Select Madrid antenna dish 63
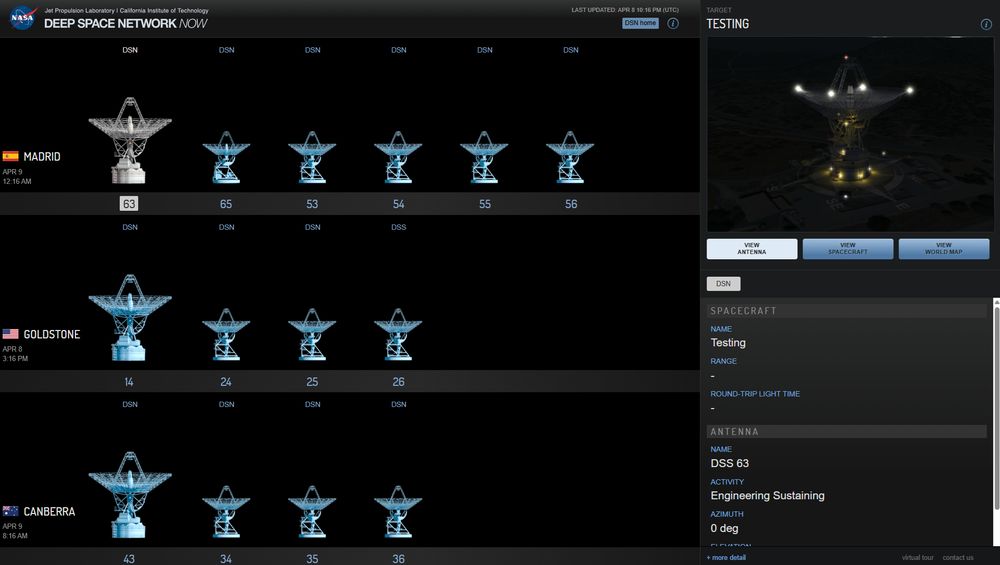1000x565 pixels. tap(129, 140)
